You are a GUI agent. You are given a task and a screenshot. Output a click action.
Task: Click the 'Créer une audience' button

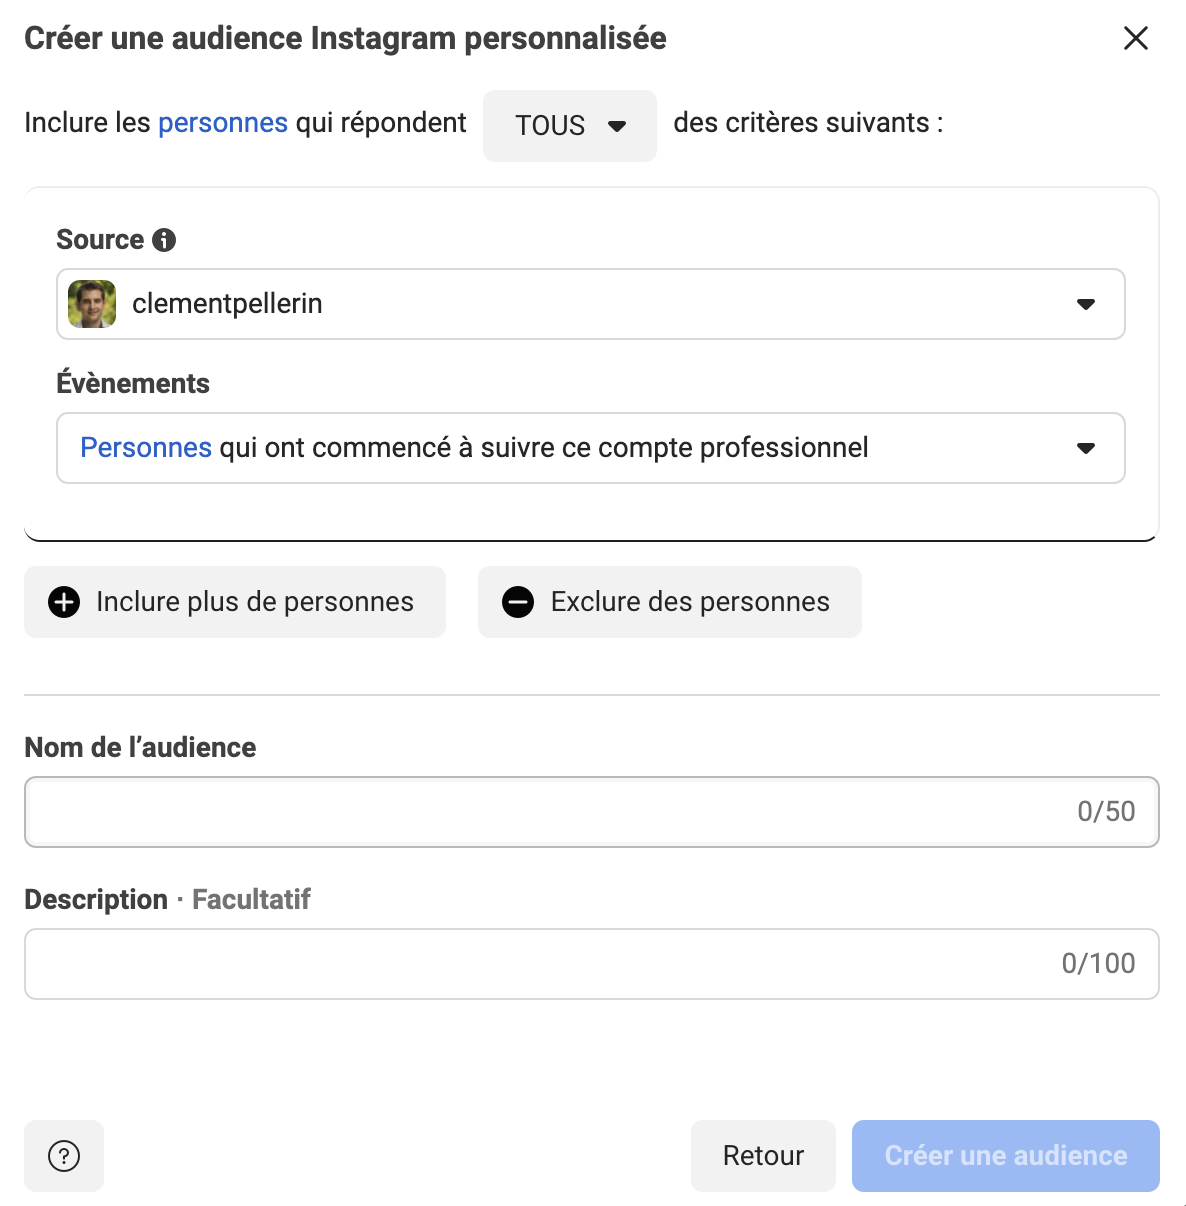(x=1005, y=1156)
